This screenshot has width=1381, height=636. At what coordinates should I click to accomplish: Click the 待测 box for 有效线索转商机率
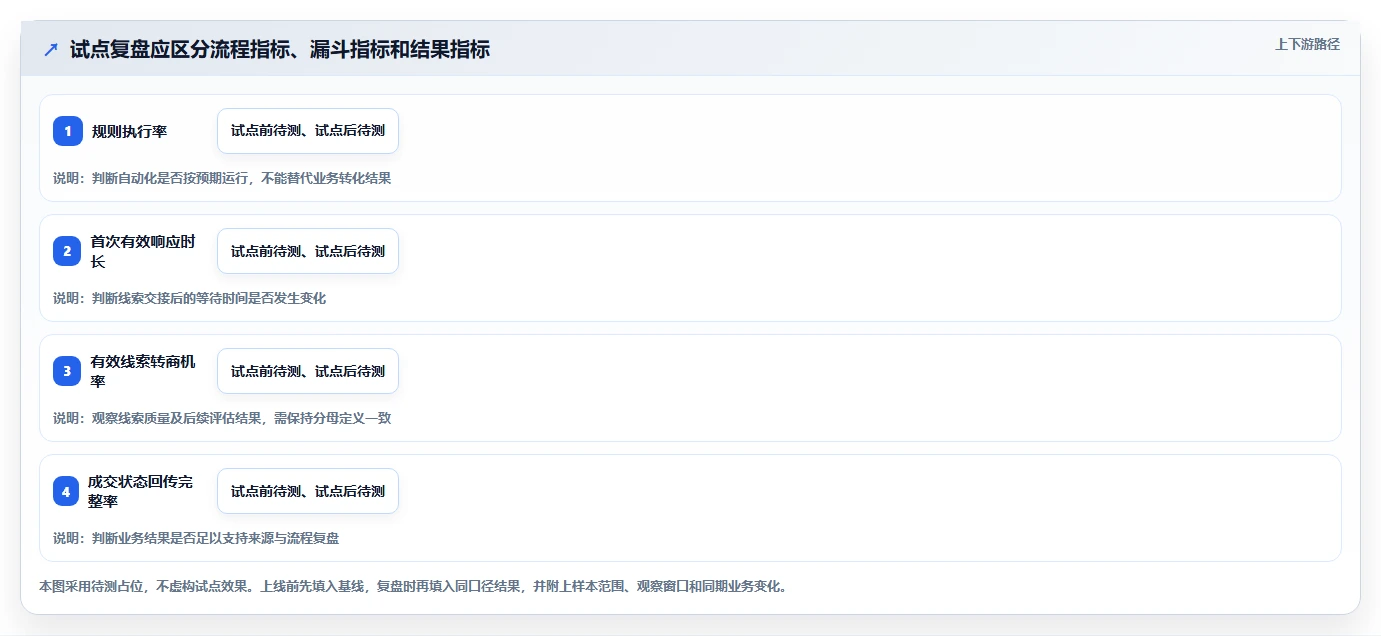click(308, 371)
